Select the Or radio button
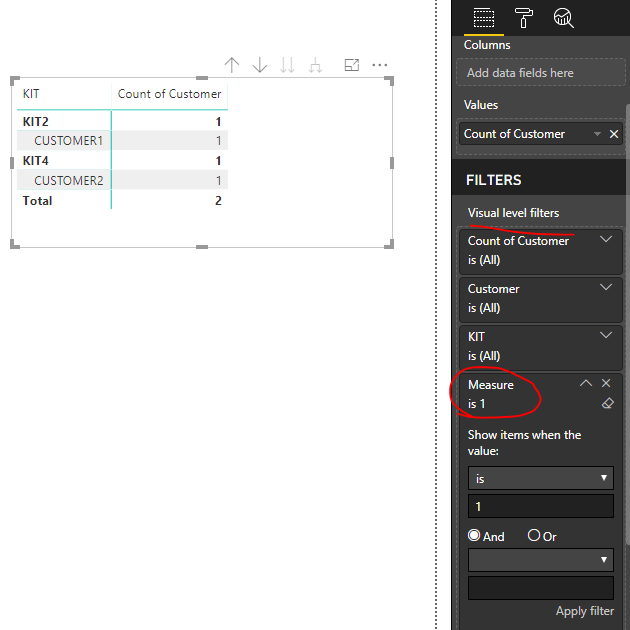Viewport: 630px width, 630px height. tap(534, 536)
